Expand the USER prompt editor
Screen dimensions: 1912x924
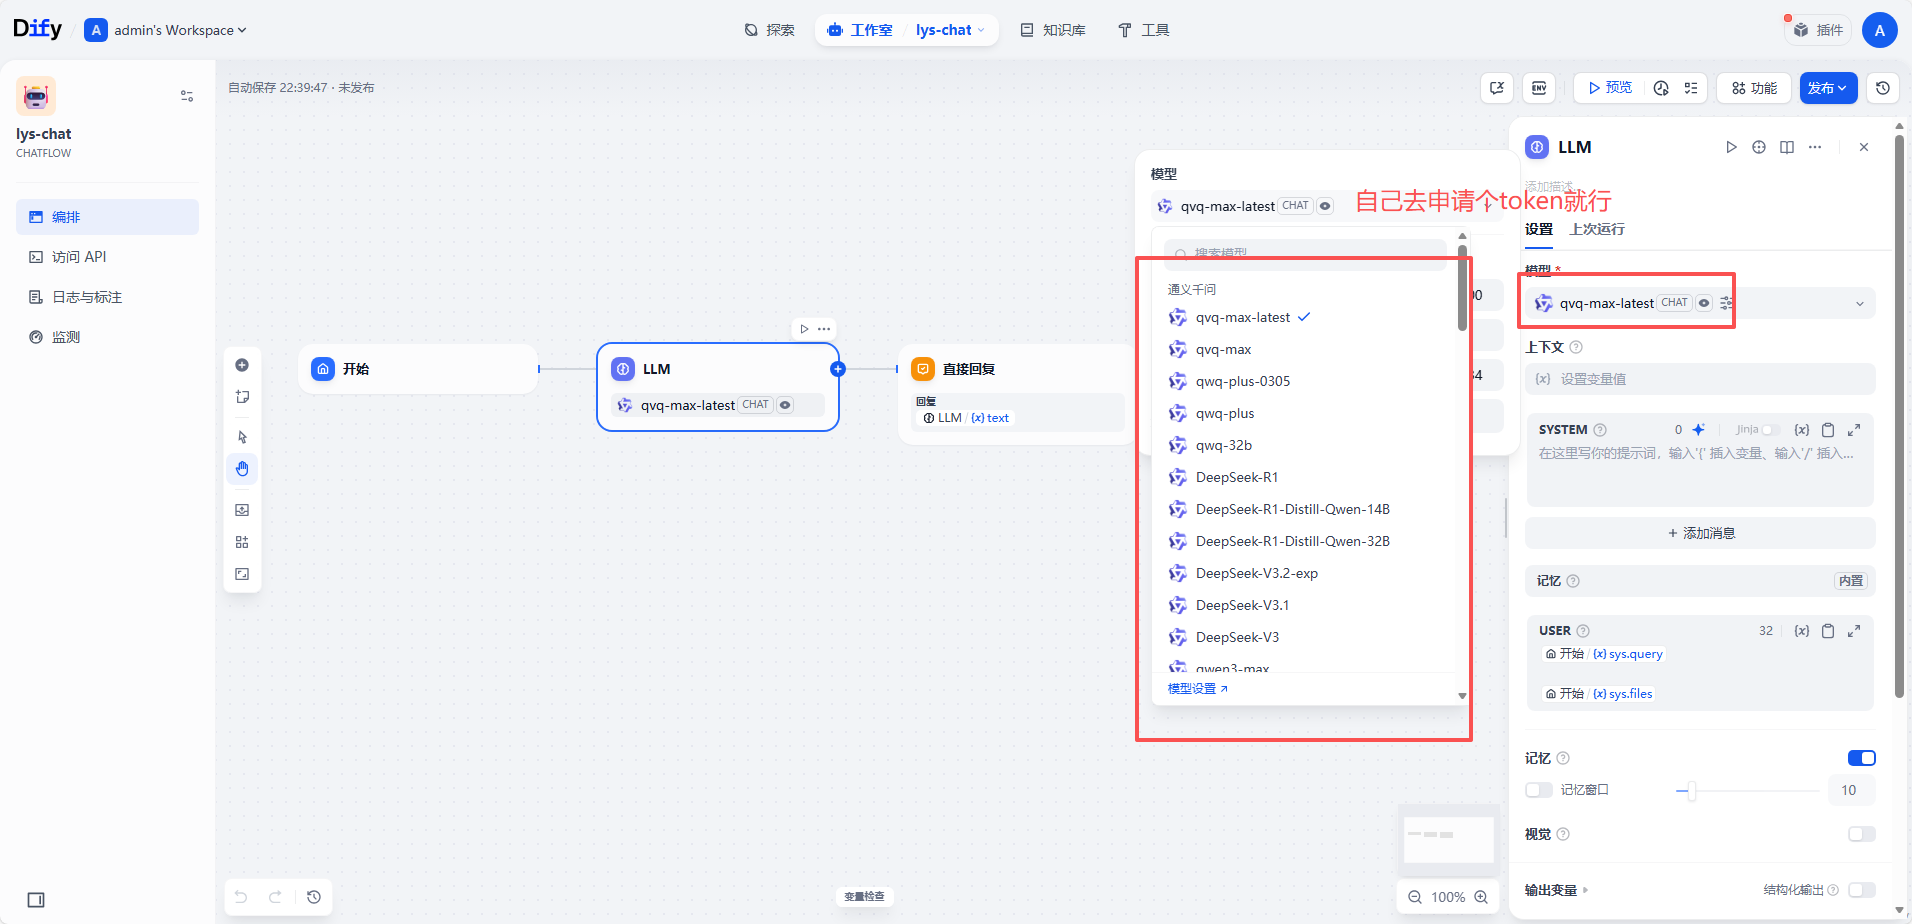1854,631
